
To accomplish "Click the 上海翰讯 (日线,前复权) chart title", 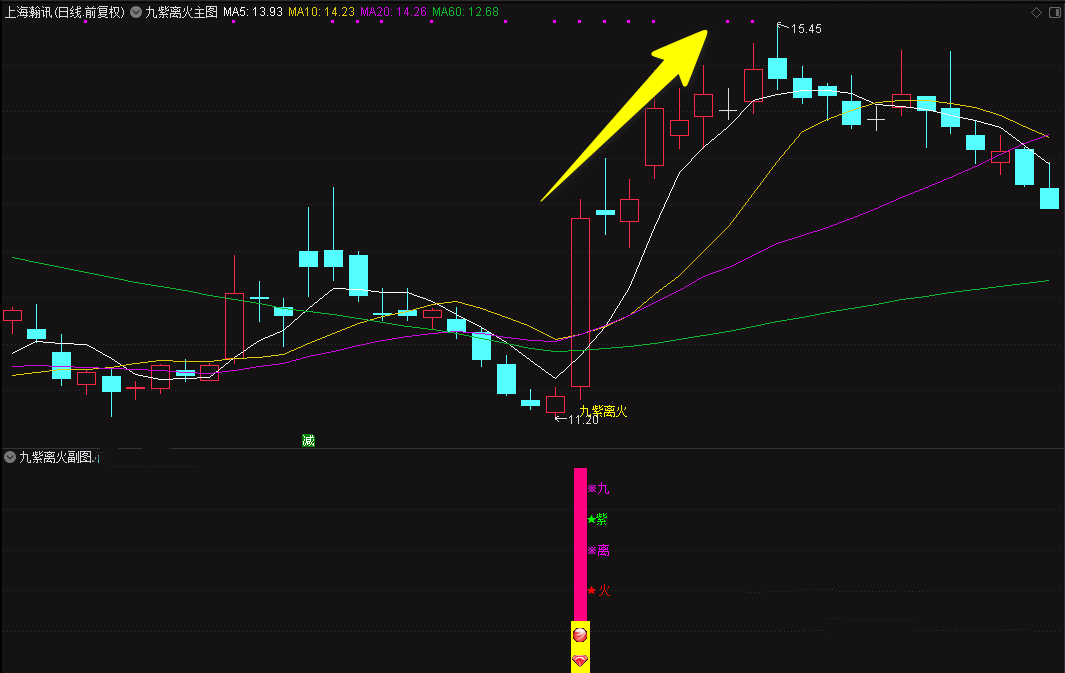I will [64, 13].
